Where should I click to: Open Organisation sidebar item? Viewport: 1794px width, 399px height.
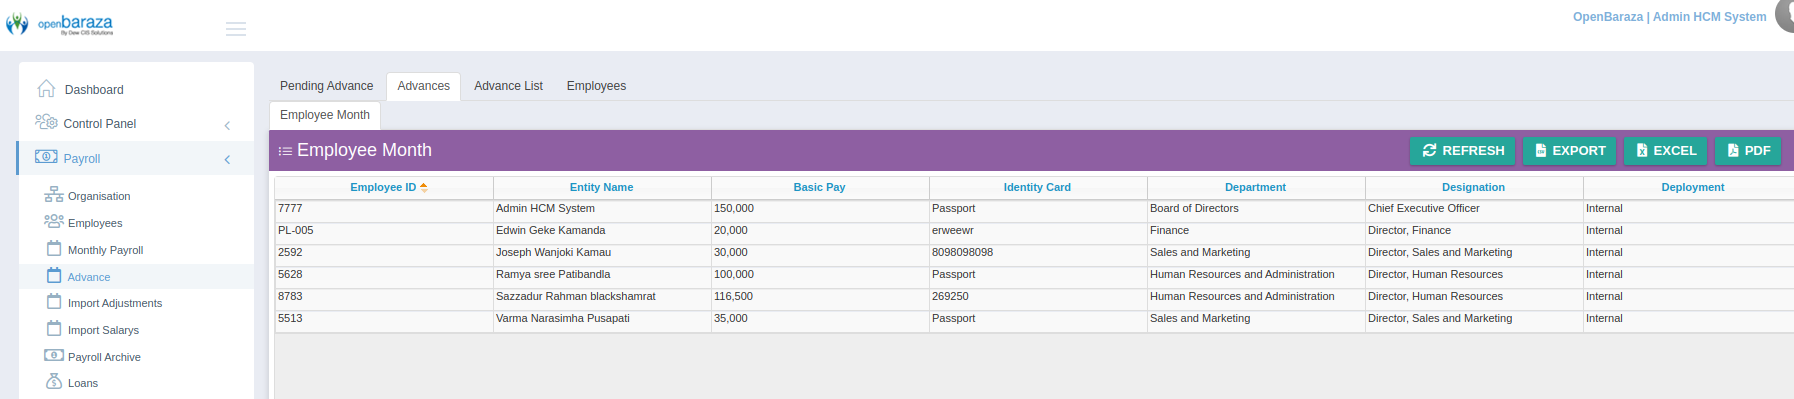coord(99,196)
